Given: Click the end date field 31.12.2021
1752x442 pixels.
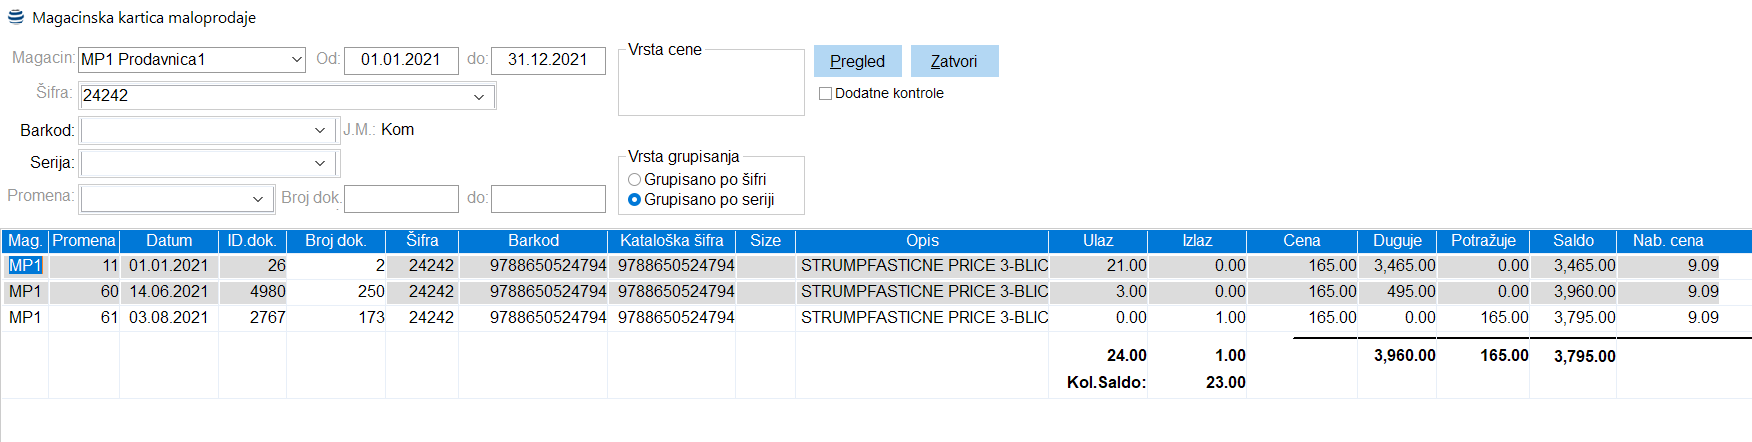Looking at the screenshot, I should (548, 61).
